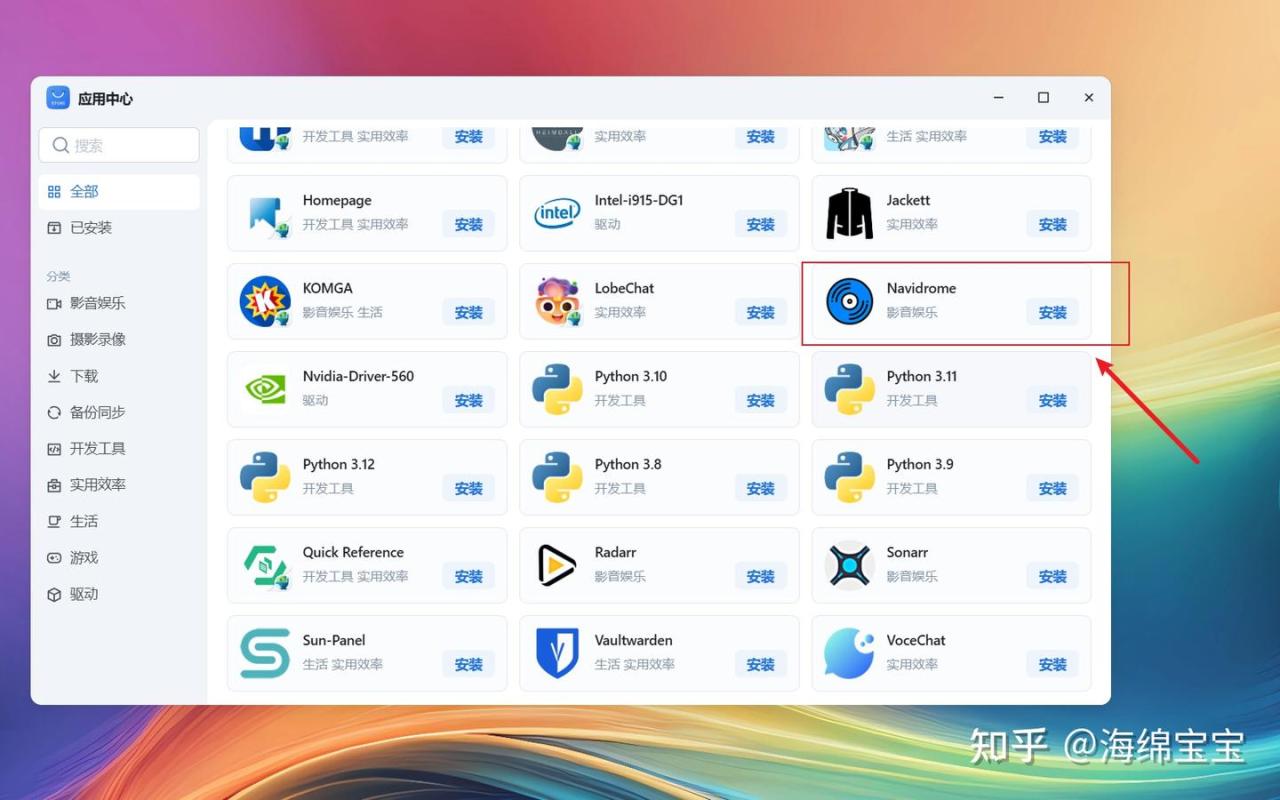Select 实用效率 in the sidebar
Screen dimensions: 1280x800
coord(119,485)
